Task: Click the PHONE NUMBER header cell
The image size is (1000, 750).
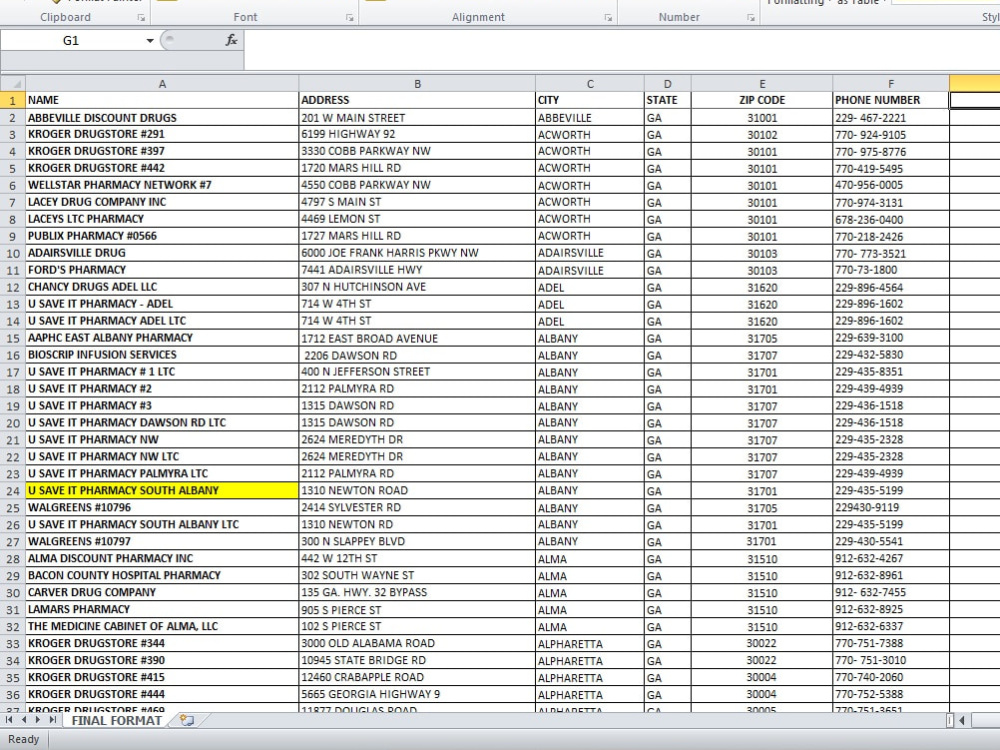Action: coord(891,100)
